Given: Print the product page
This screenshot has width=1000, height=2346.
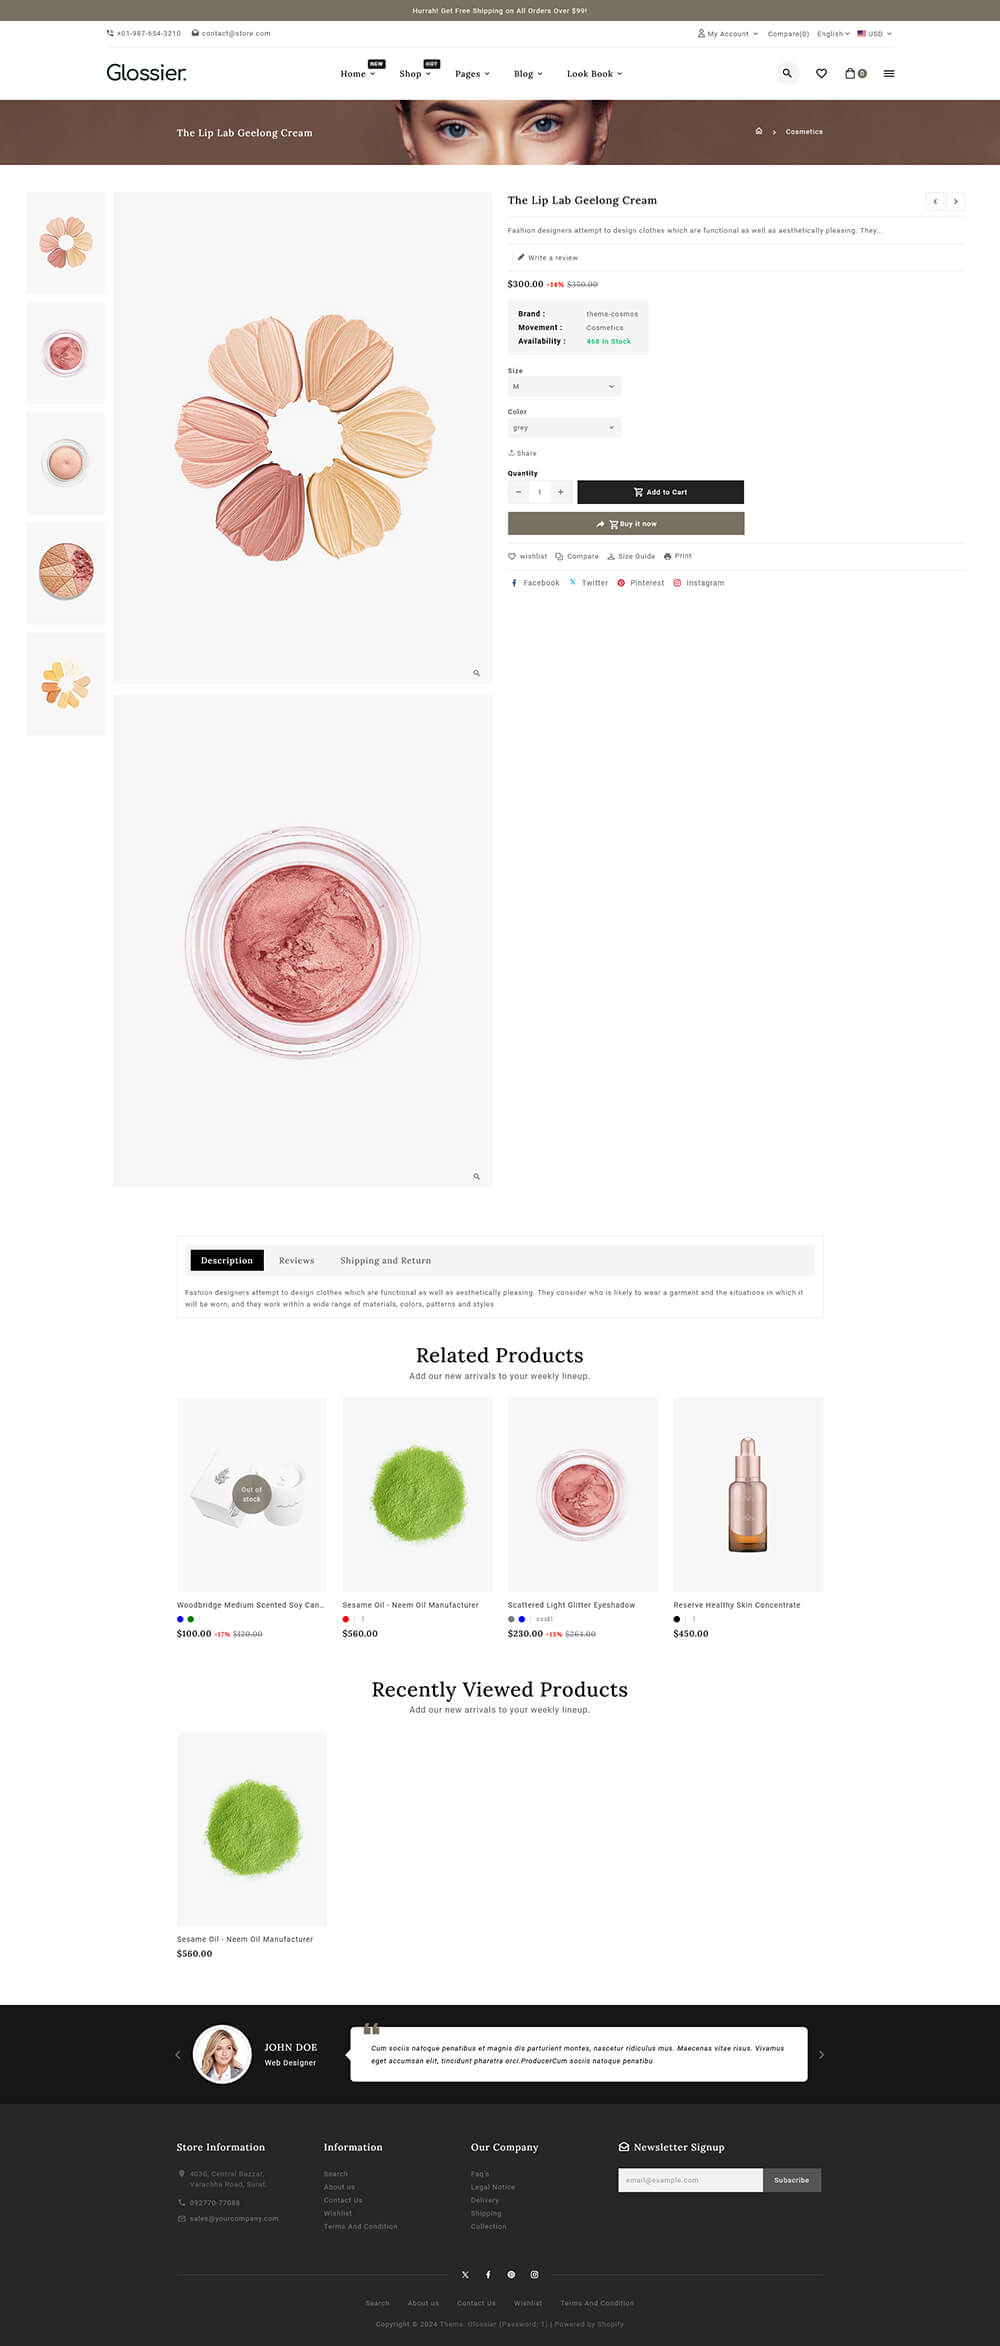Looking at the screenshot, I should (x=677, y=556).
